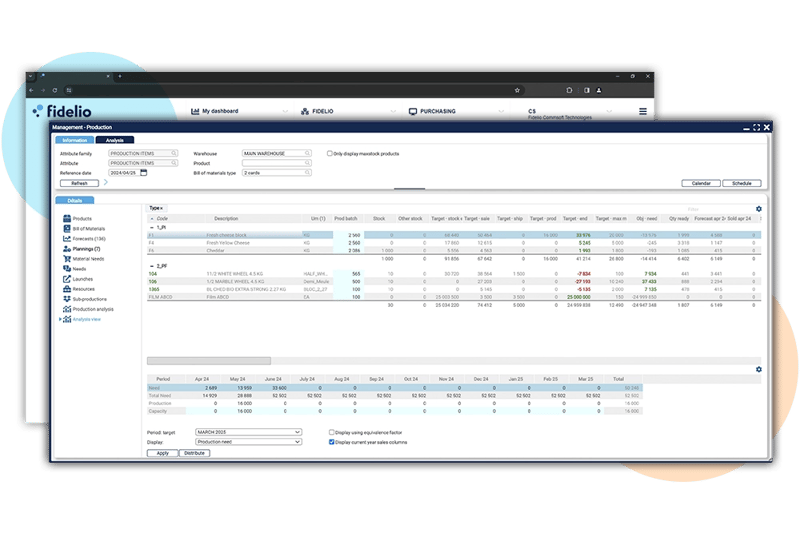Expand the My dashboard menu chevron
800x533 pixels.
[285, 111]
